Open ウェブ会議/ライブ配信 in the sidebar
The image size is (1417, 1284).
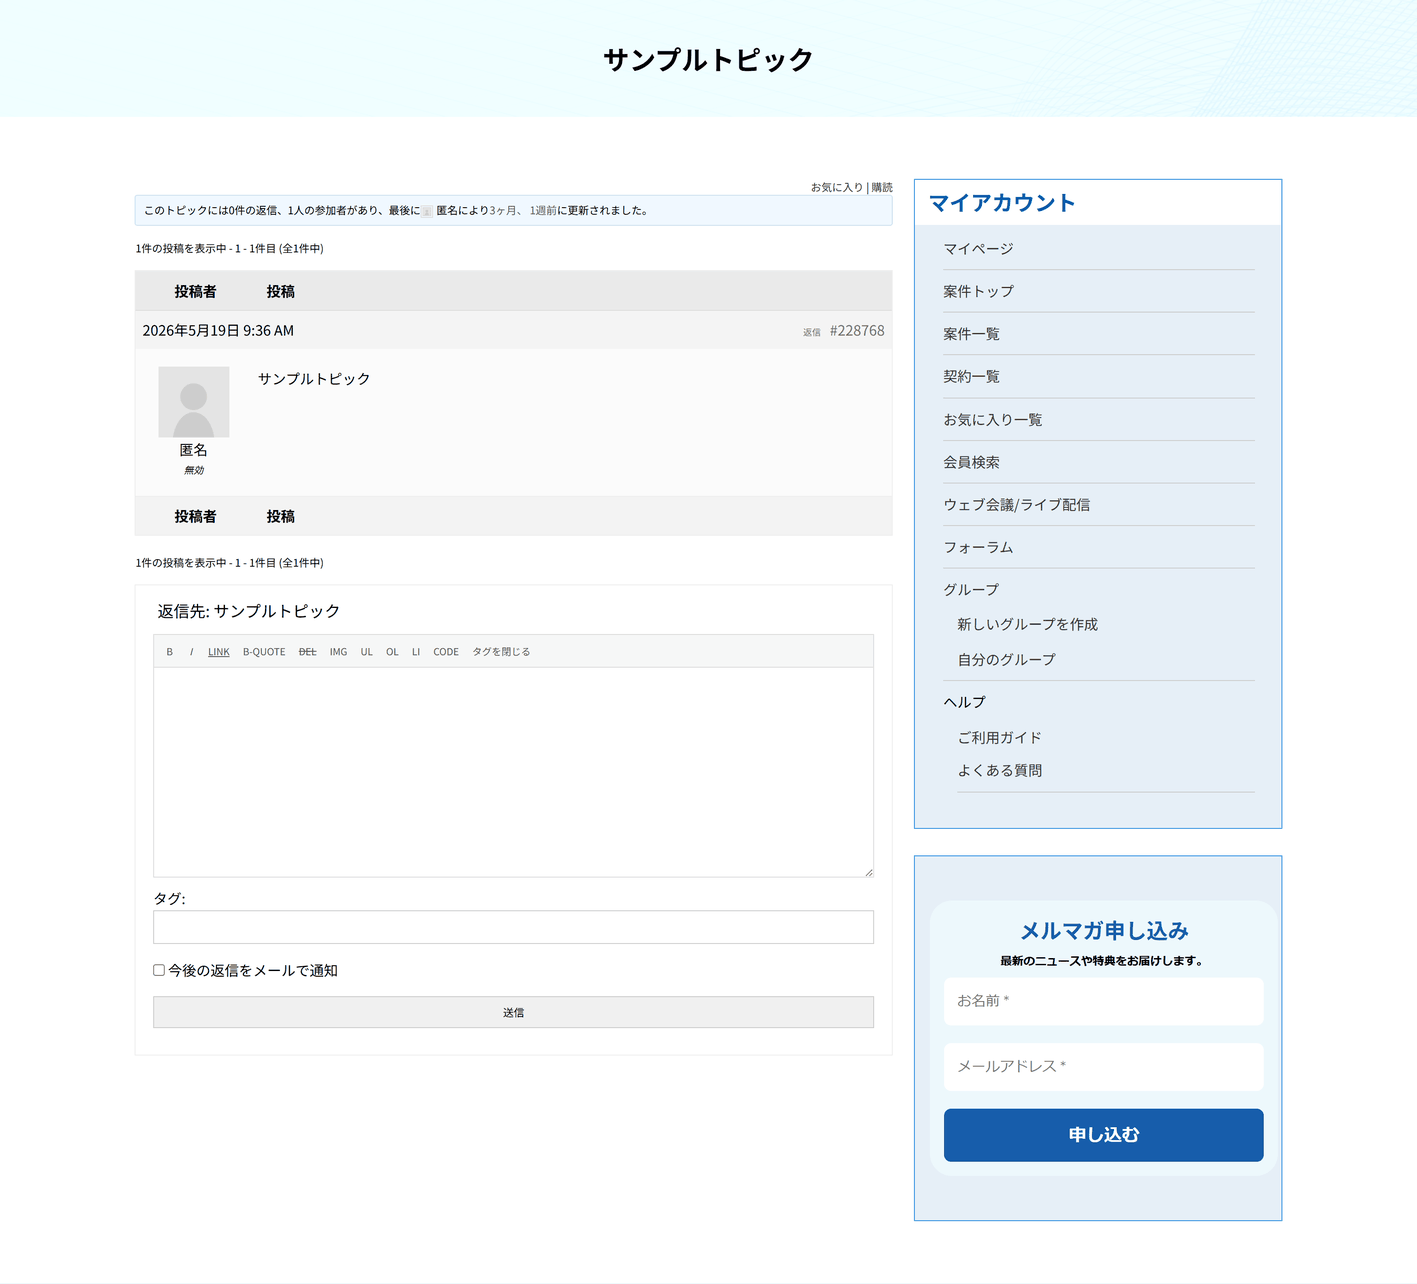click(x=1017, y=505)
